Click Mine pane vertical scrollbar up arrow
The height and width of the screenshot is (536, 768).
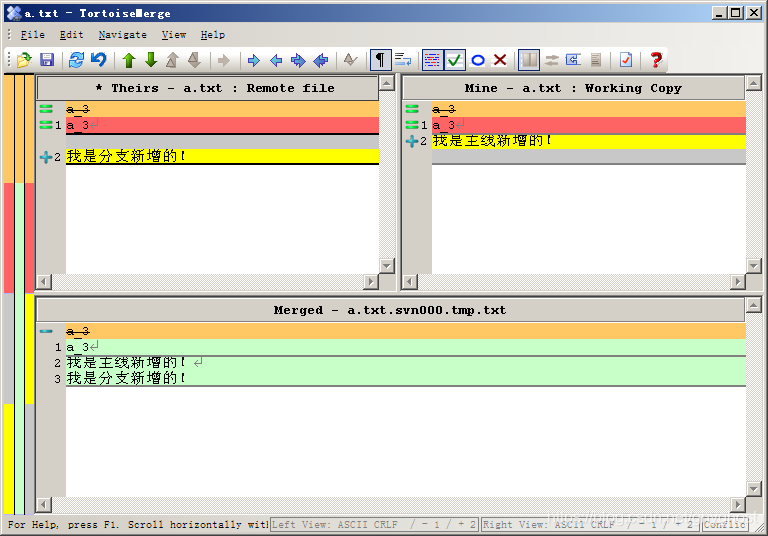click(753, 83)
